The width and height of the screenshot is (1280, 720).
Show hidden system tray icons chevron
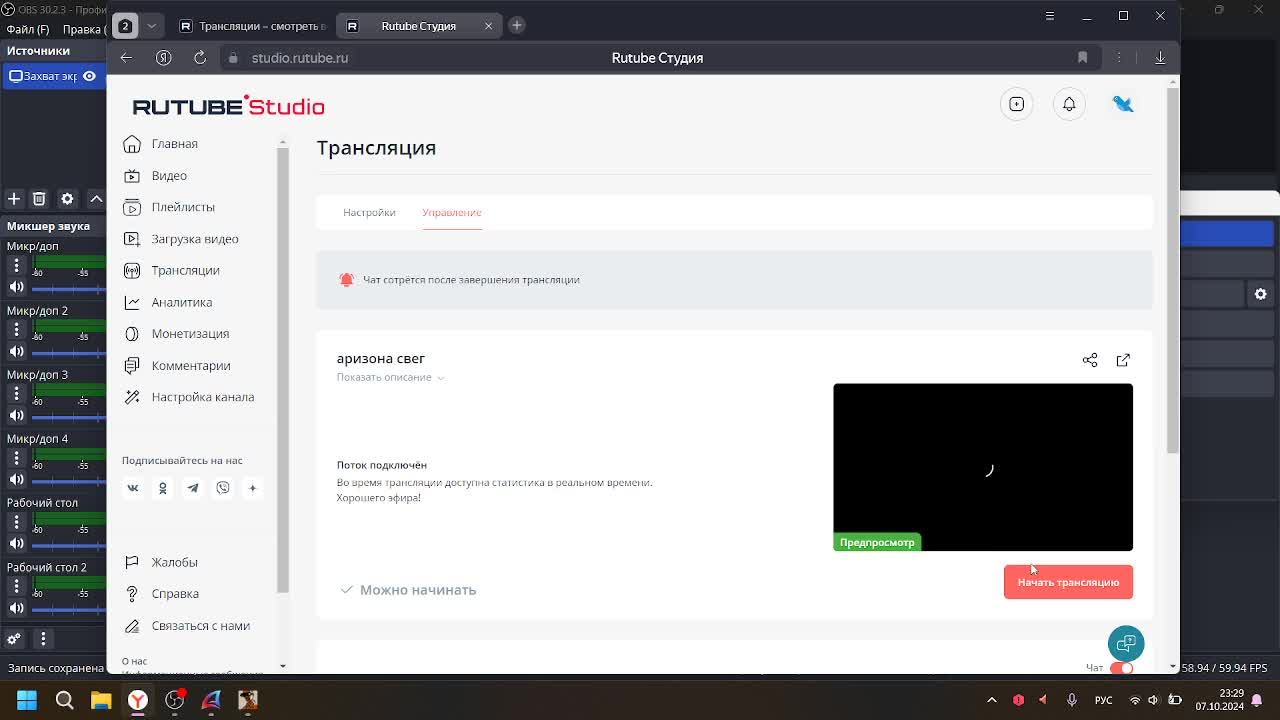click(x=991, y=700)
